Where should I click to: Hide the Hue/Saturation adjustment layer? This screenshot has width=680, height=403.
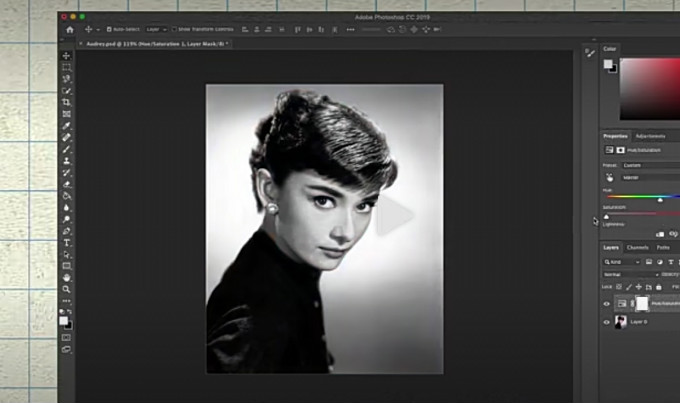[x=606, y=303]
